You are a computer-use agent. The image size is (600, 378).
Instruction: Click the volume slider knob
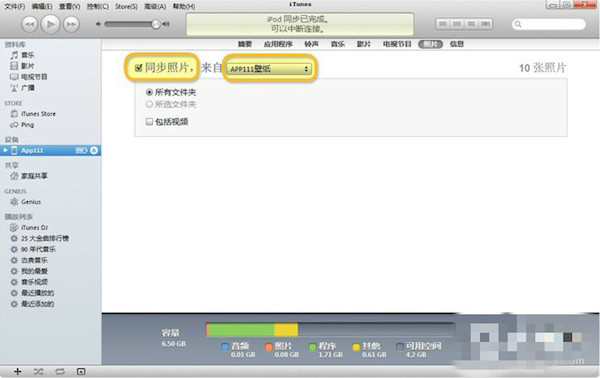coord(155,24)
